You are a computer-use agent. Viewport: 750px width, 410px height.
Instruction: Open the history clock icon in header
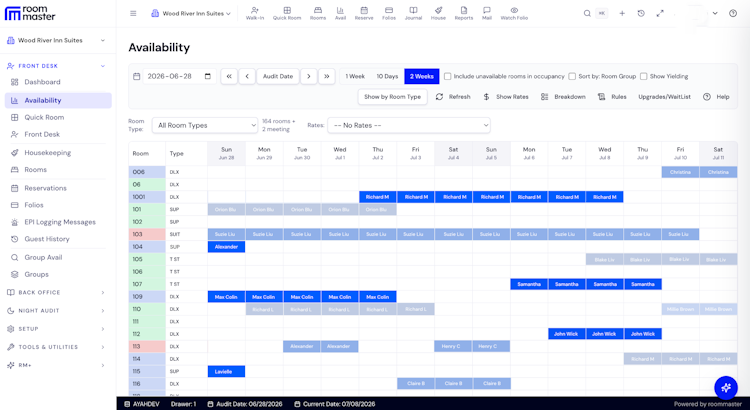(641, 13)
